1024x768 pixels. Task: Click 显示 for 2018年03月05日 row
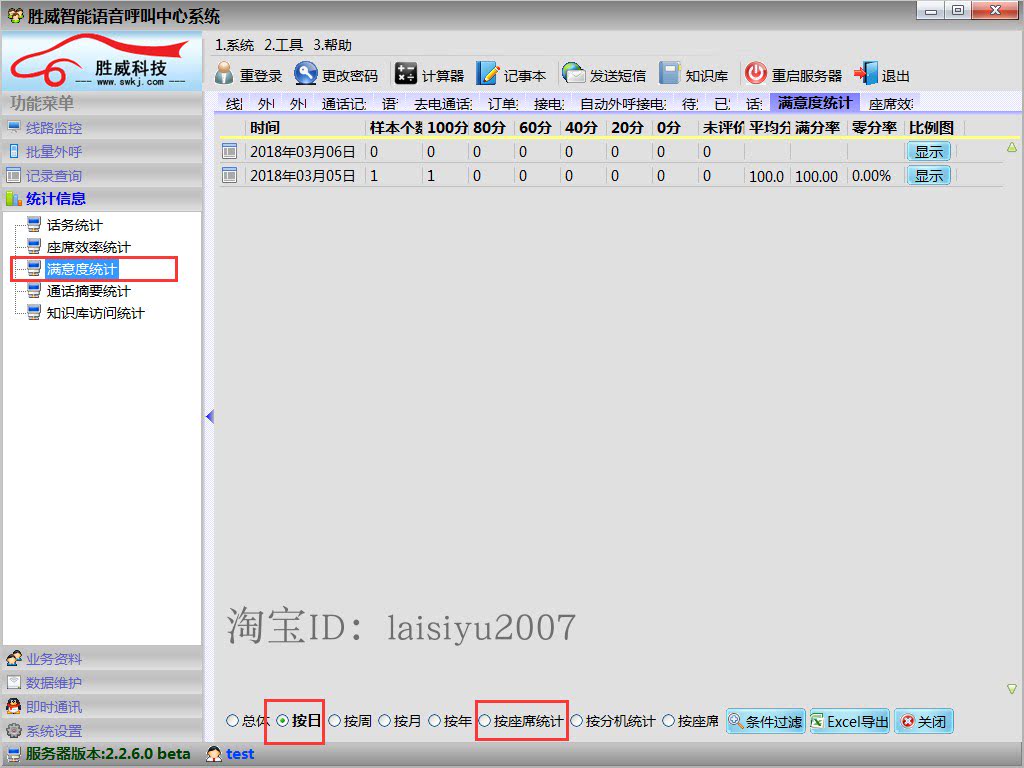928,175
